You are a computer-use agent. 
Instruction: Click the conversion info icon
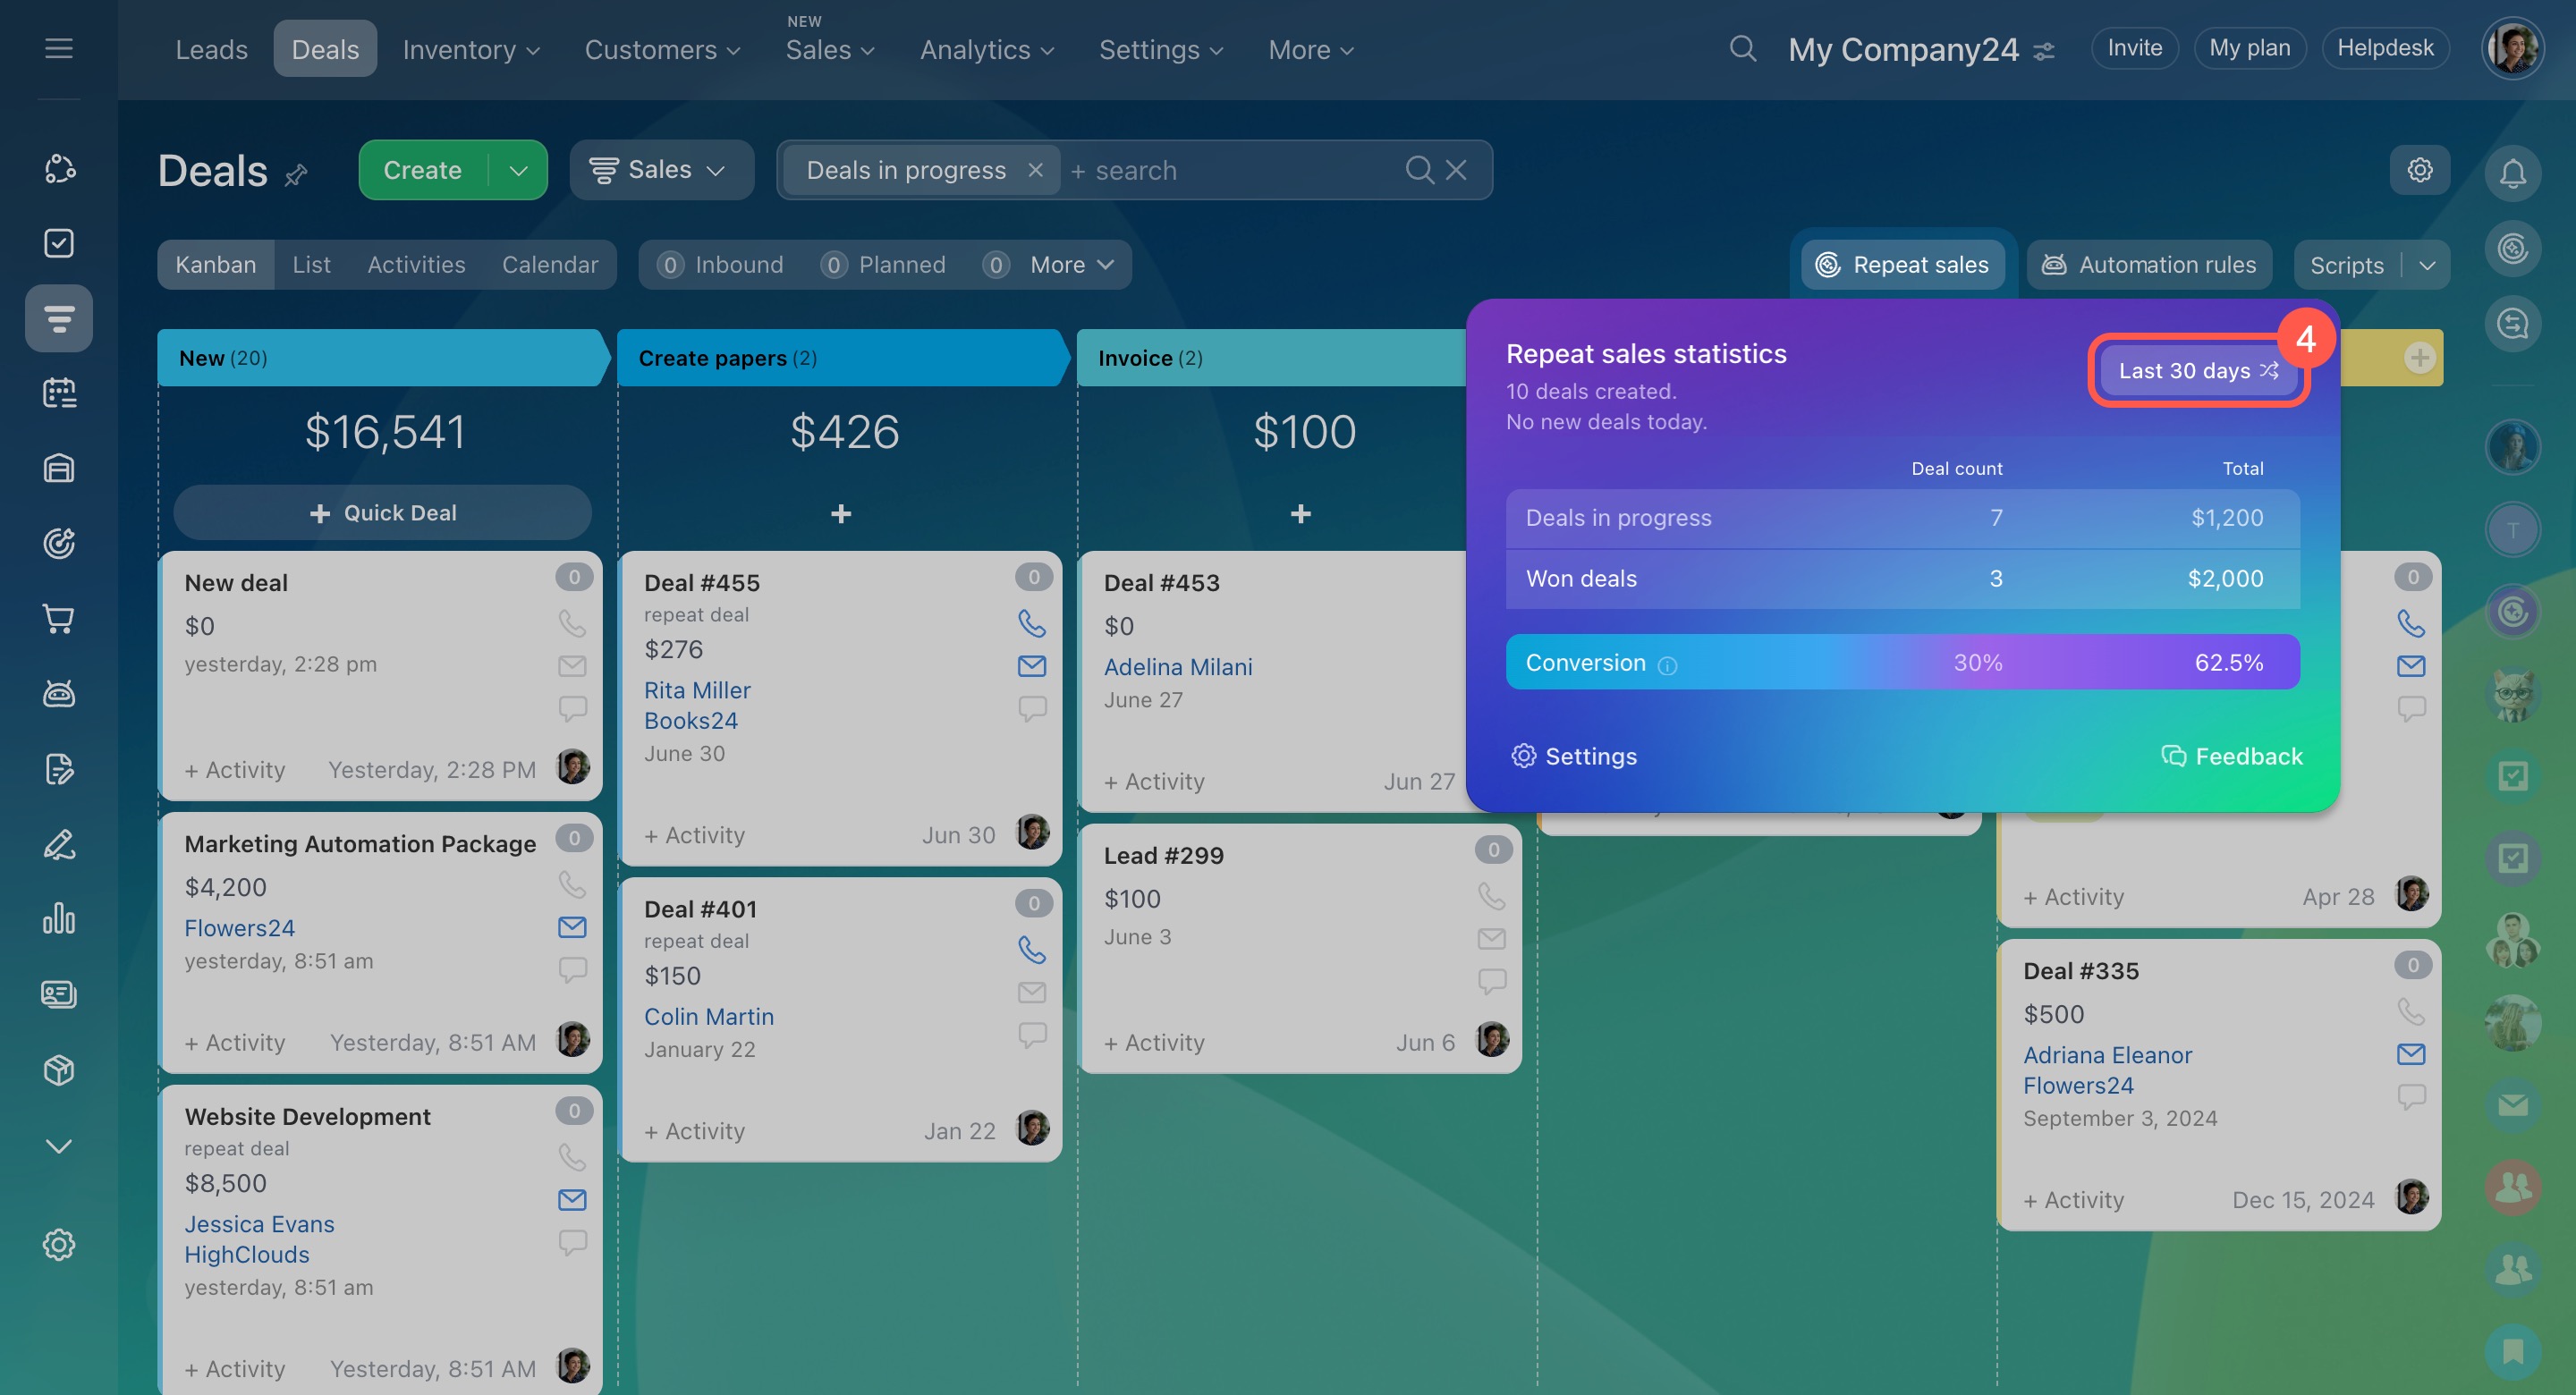[x=1667, y=665]
